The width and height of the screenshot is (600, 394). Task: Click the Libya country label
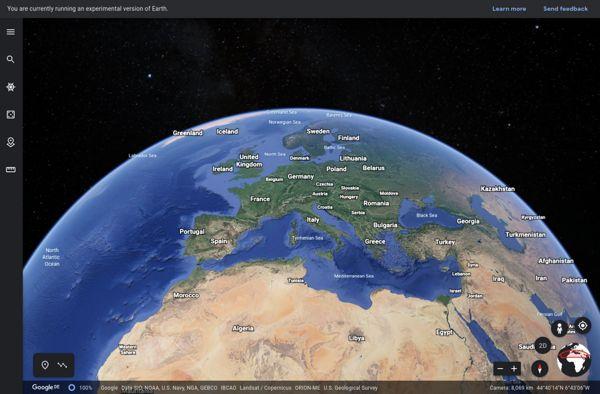coord(357,338)
